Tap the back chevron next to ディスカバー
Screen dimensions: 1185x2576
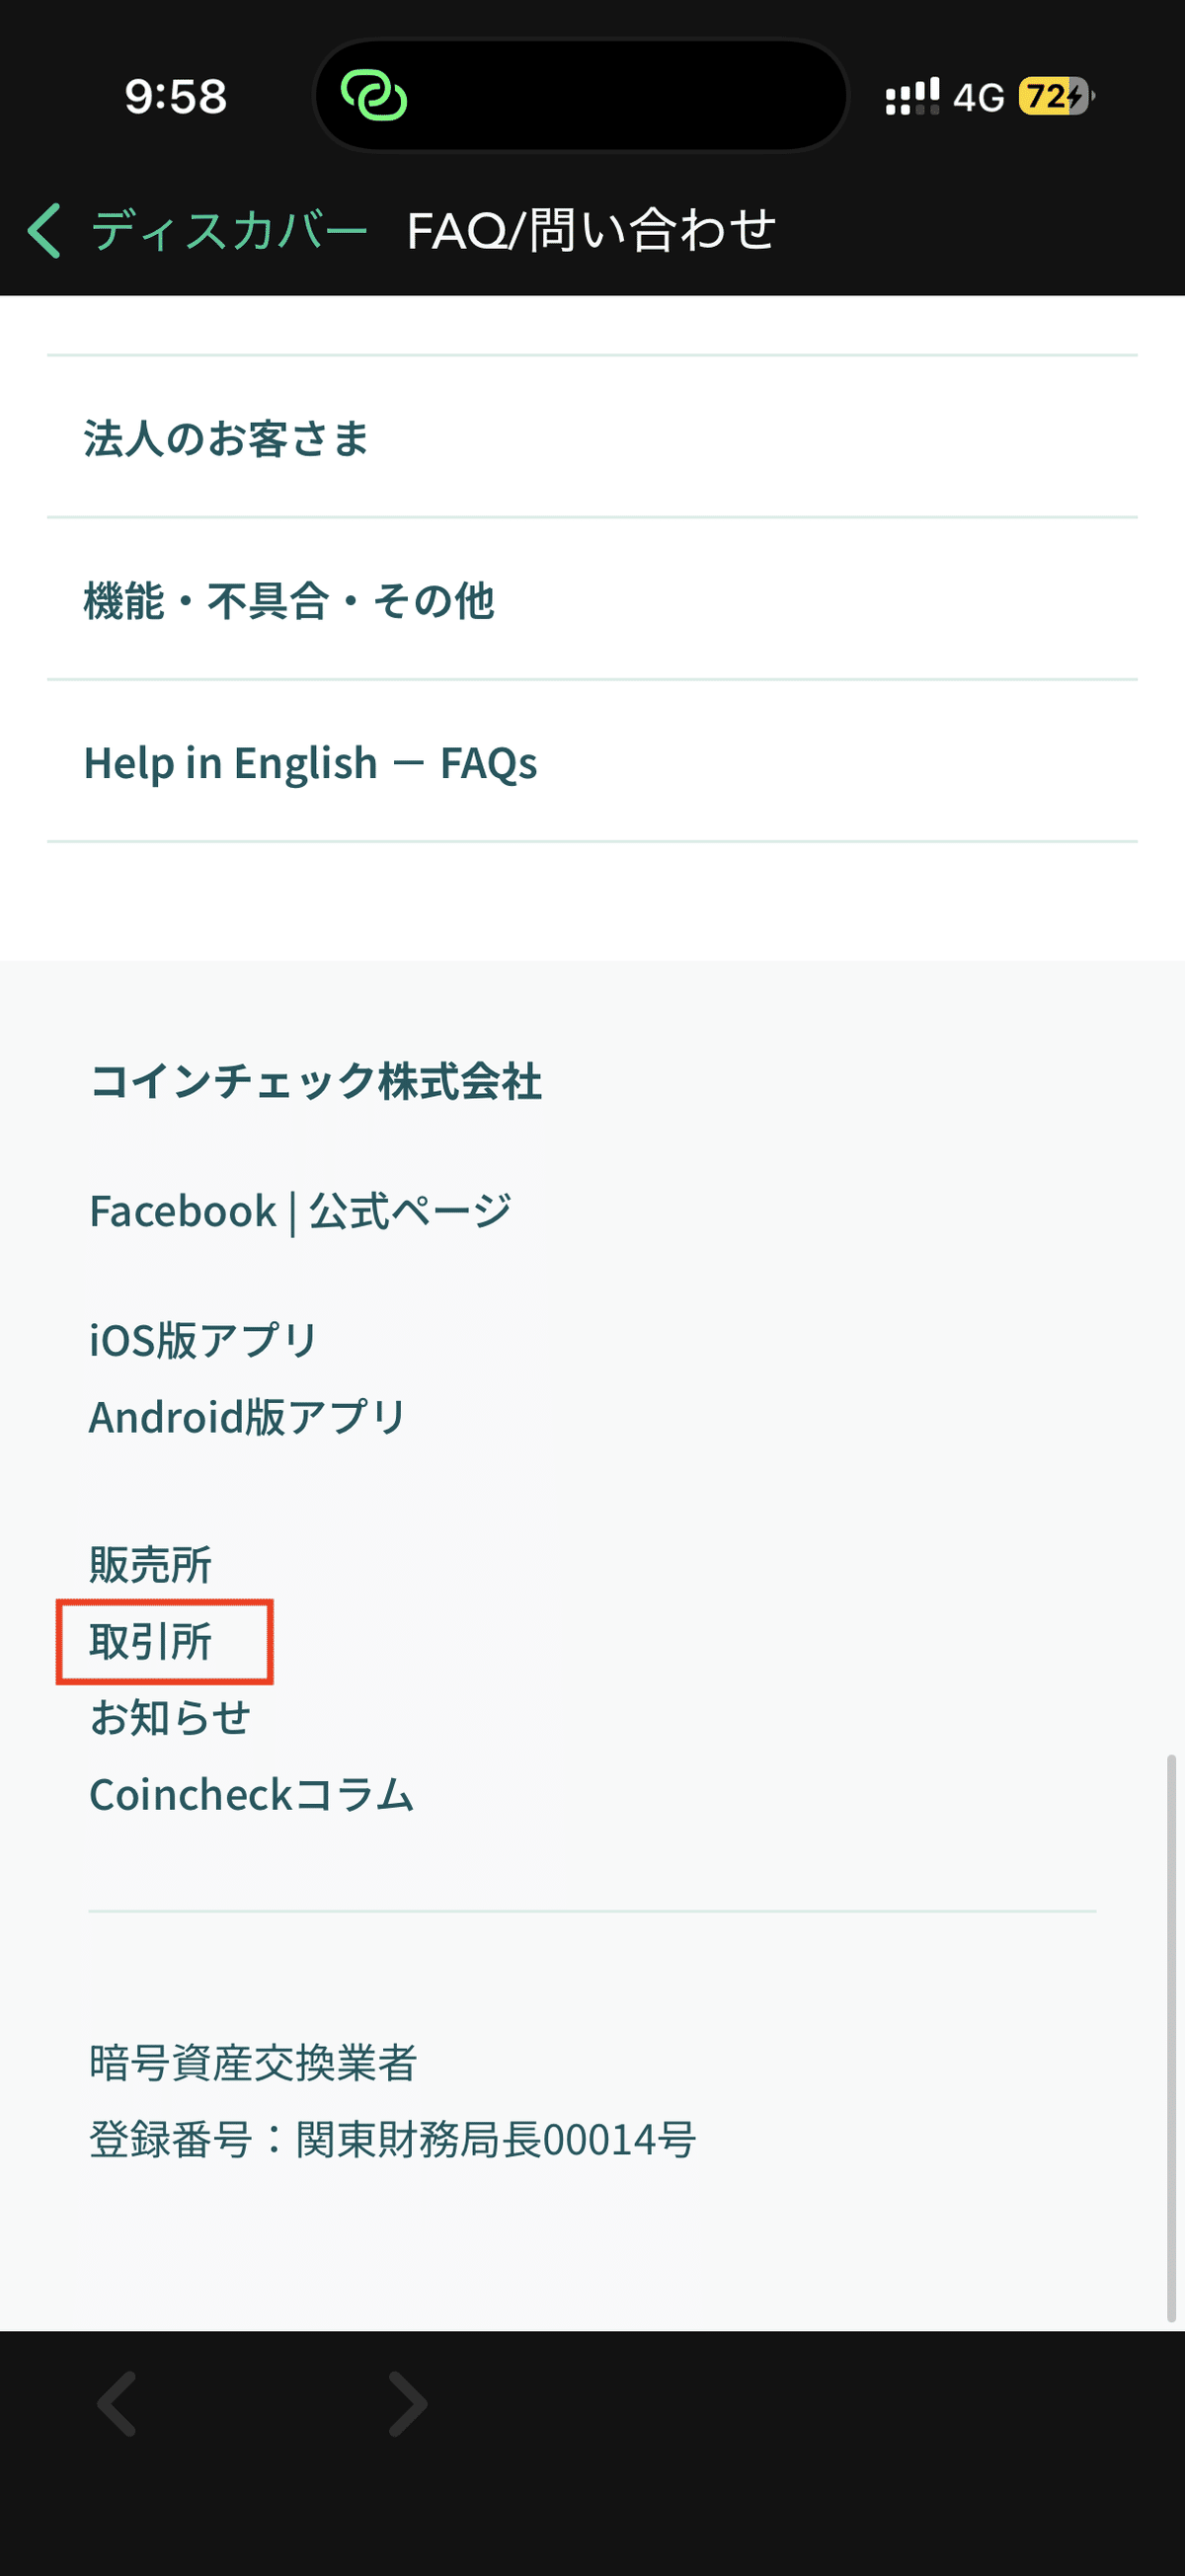pyautogui.click(x=44, y=230)
